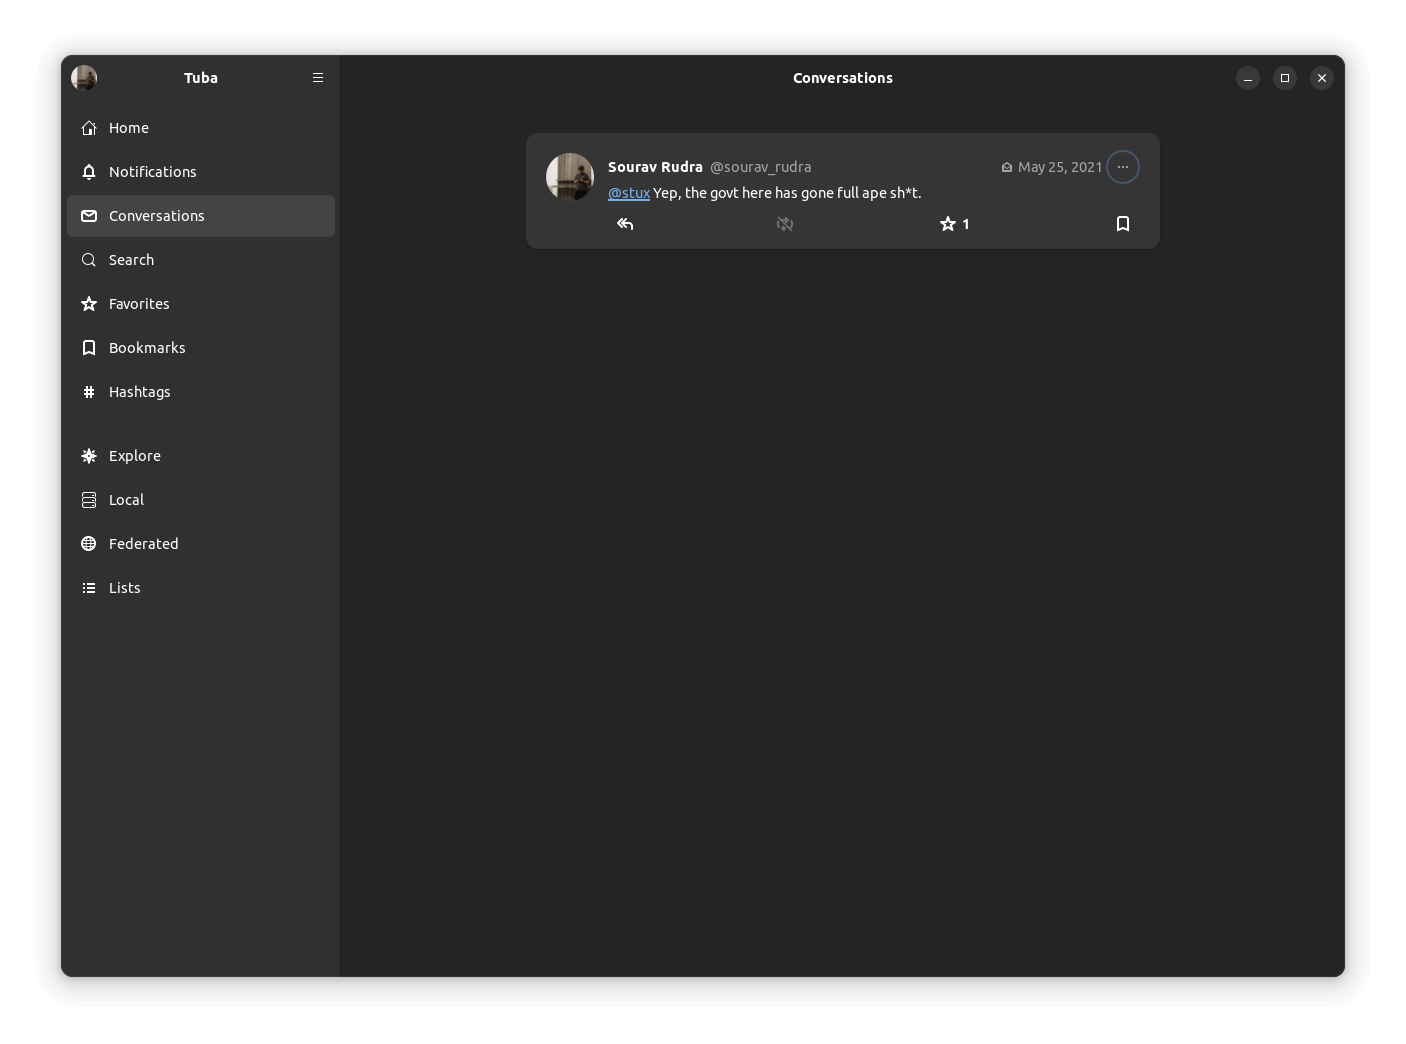
Task: Click the @stux mention link
Action: 628,193
